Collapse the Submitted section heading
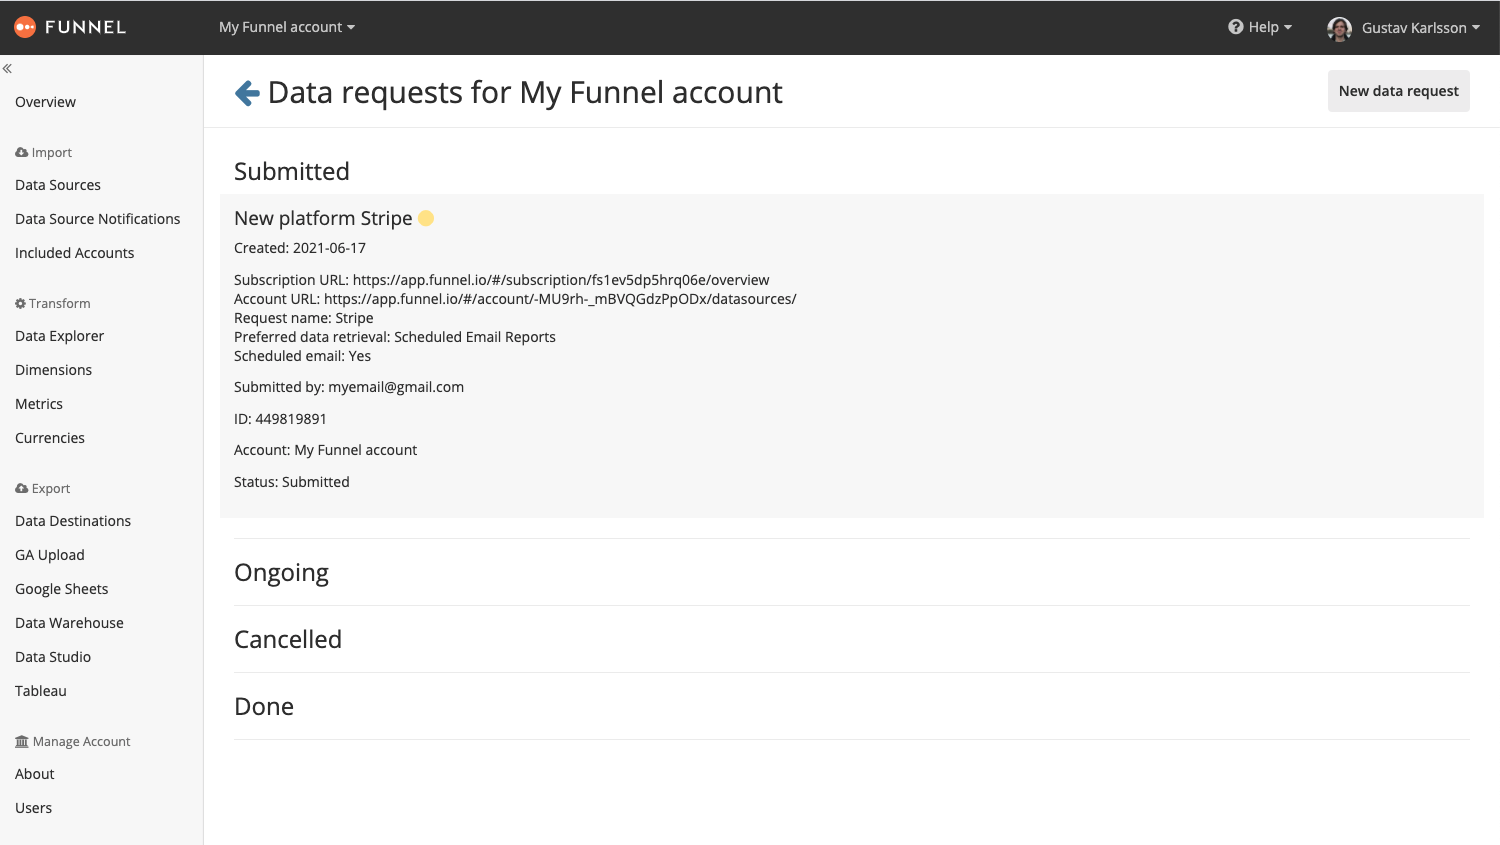The width and height of the screenshot is (1500, 845). pos(292,172)
